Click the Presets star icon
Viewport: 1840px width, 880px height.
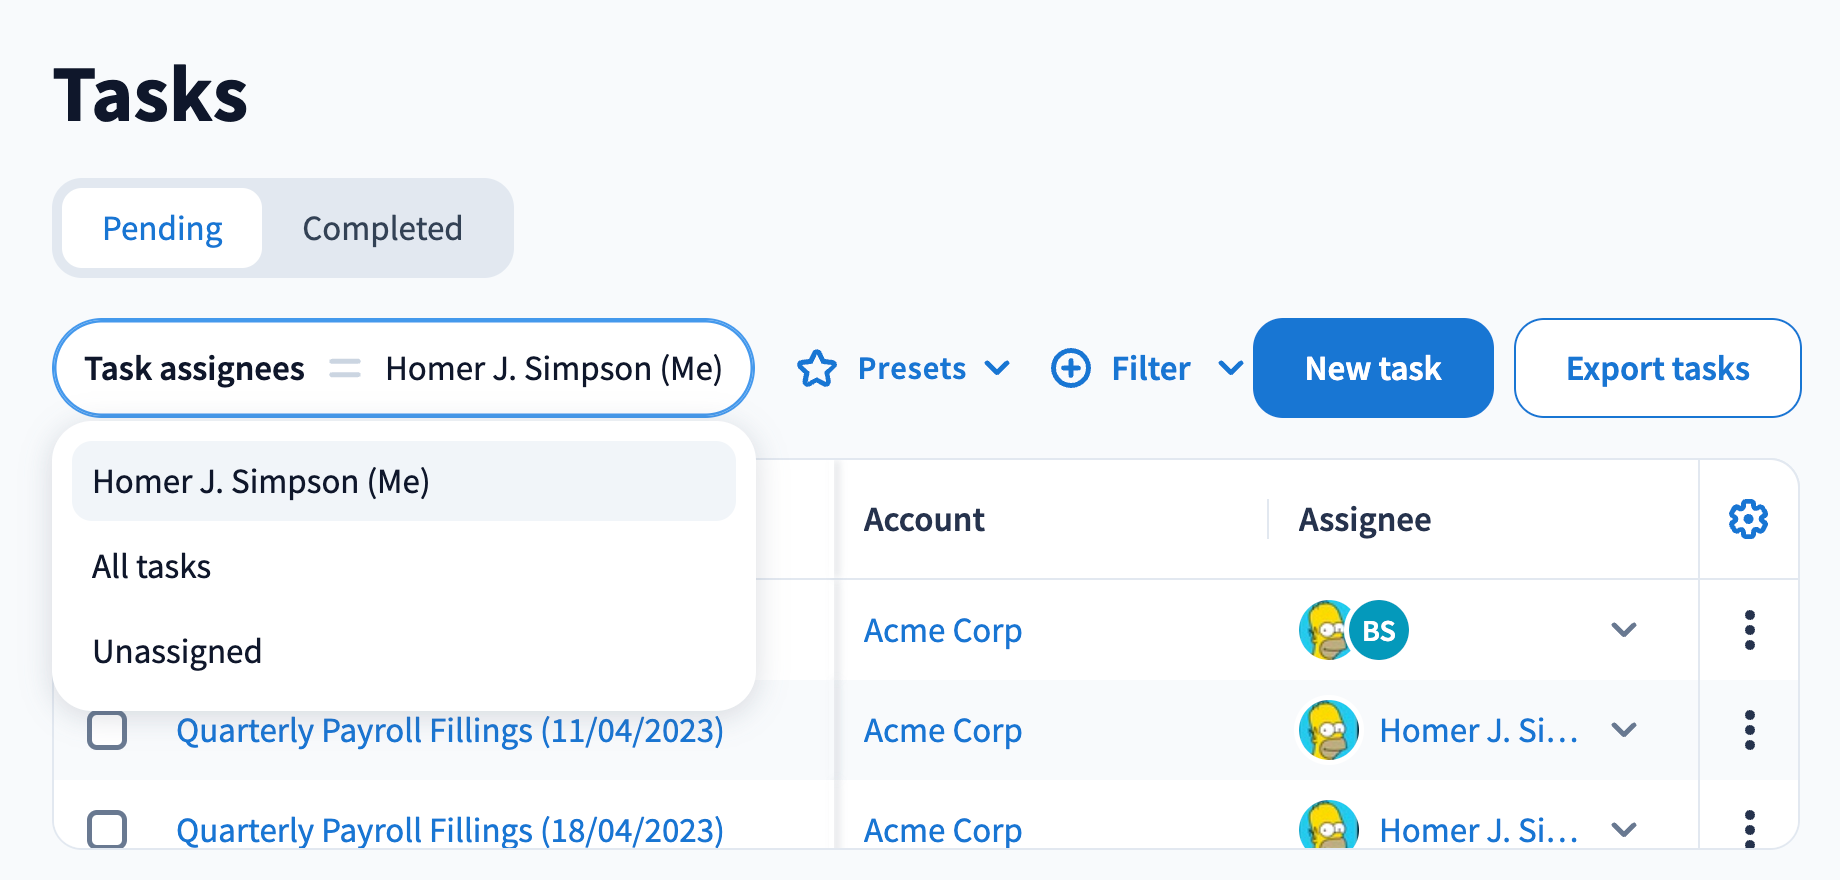tap(817, 369)
